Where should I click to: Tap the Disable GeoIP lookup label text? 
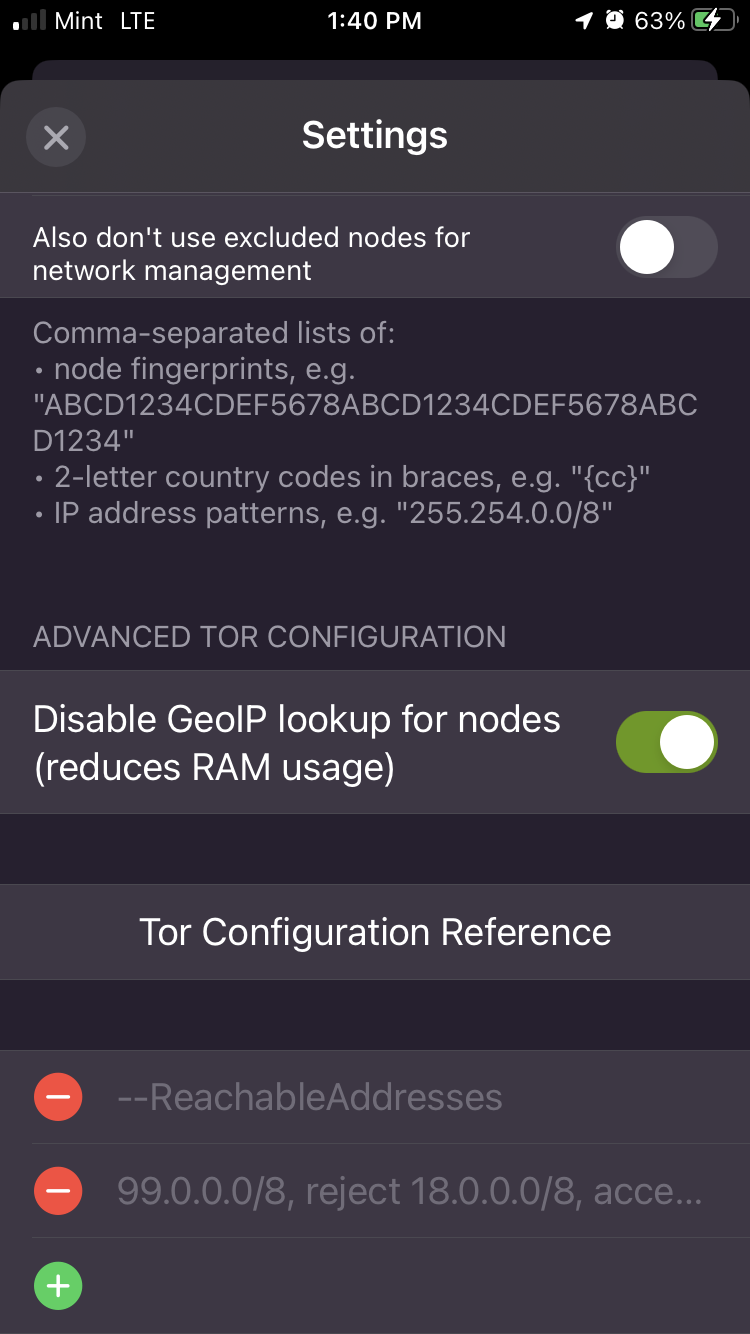click(297, 743)
